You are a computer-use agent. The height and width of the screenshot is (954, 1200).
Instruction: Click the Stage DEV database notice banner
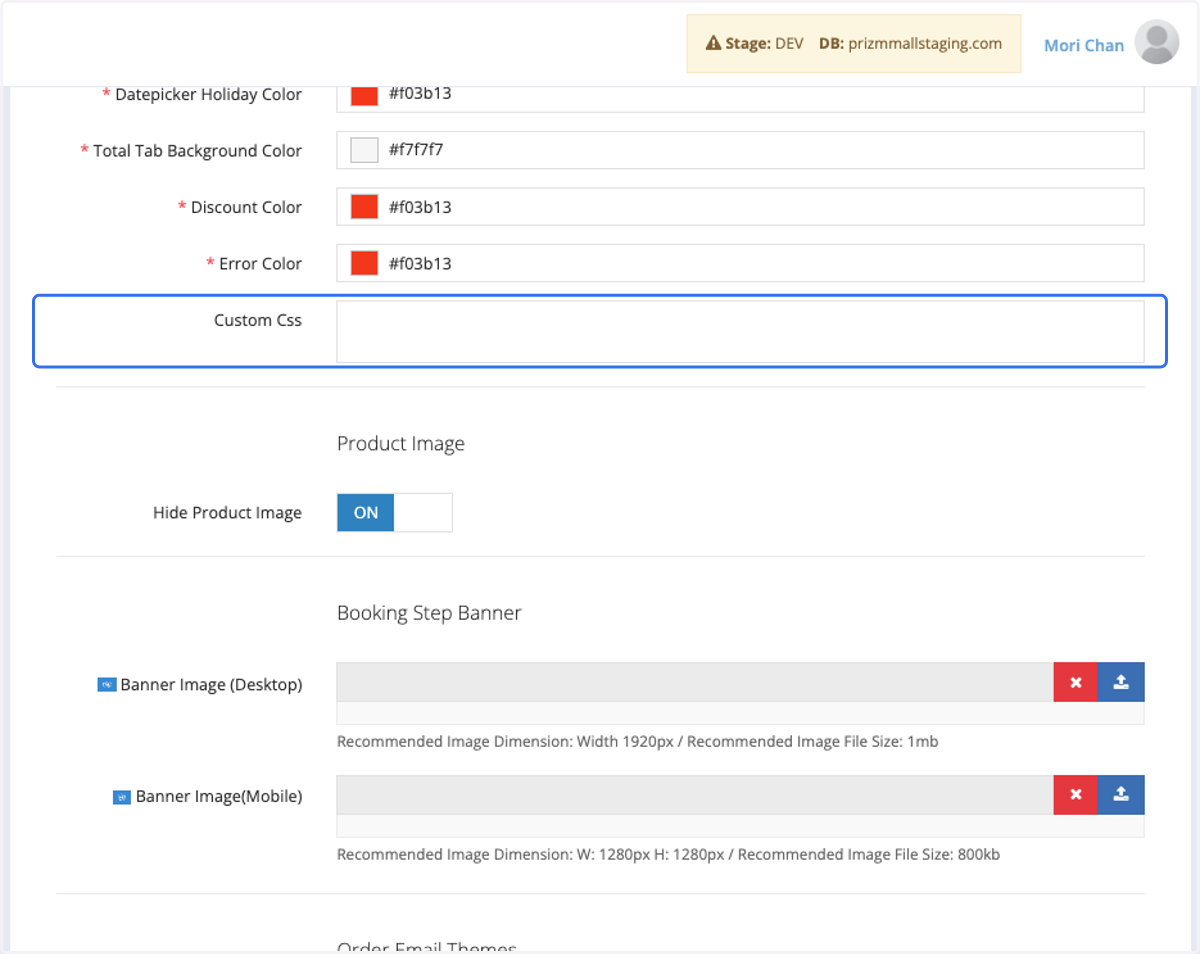pos(854,44)
